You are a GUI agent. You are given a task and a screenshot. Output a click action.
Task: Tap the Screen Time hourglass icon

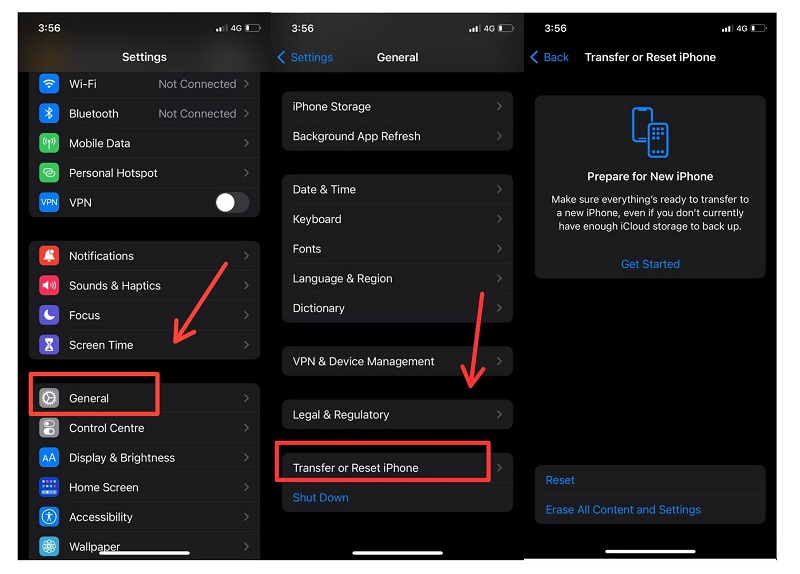coord(49,345)
